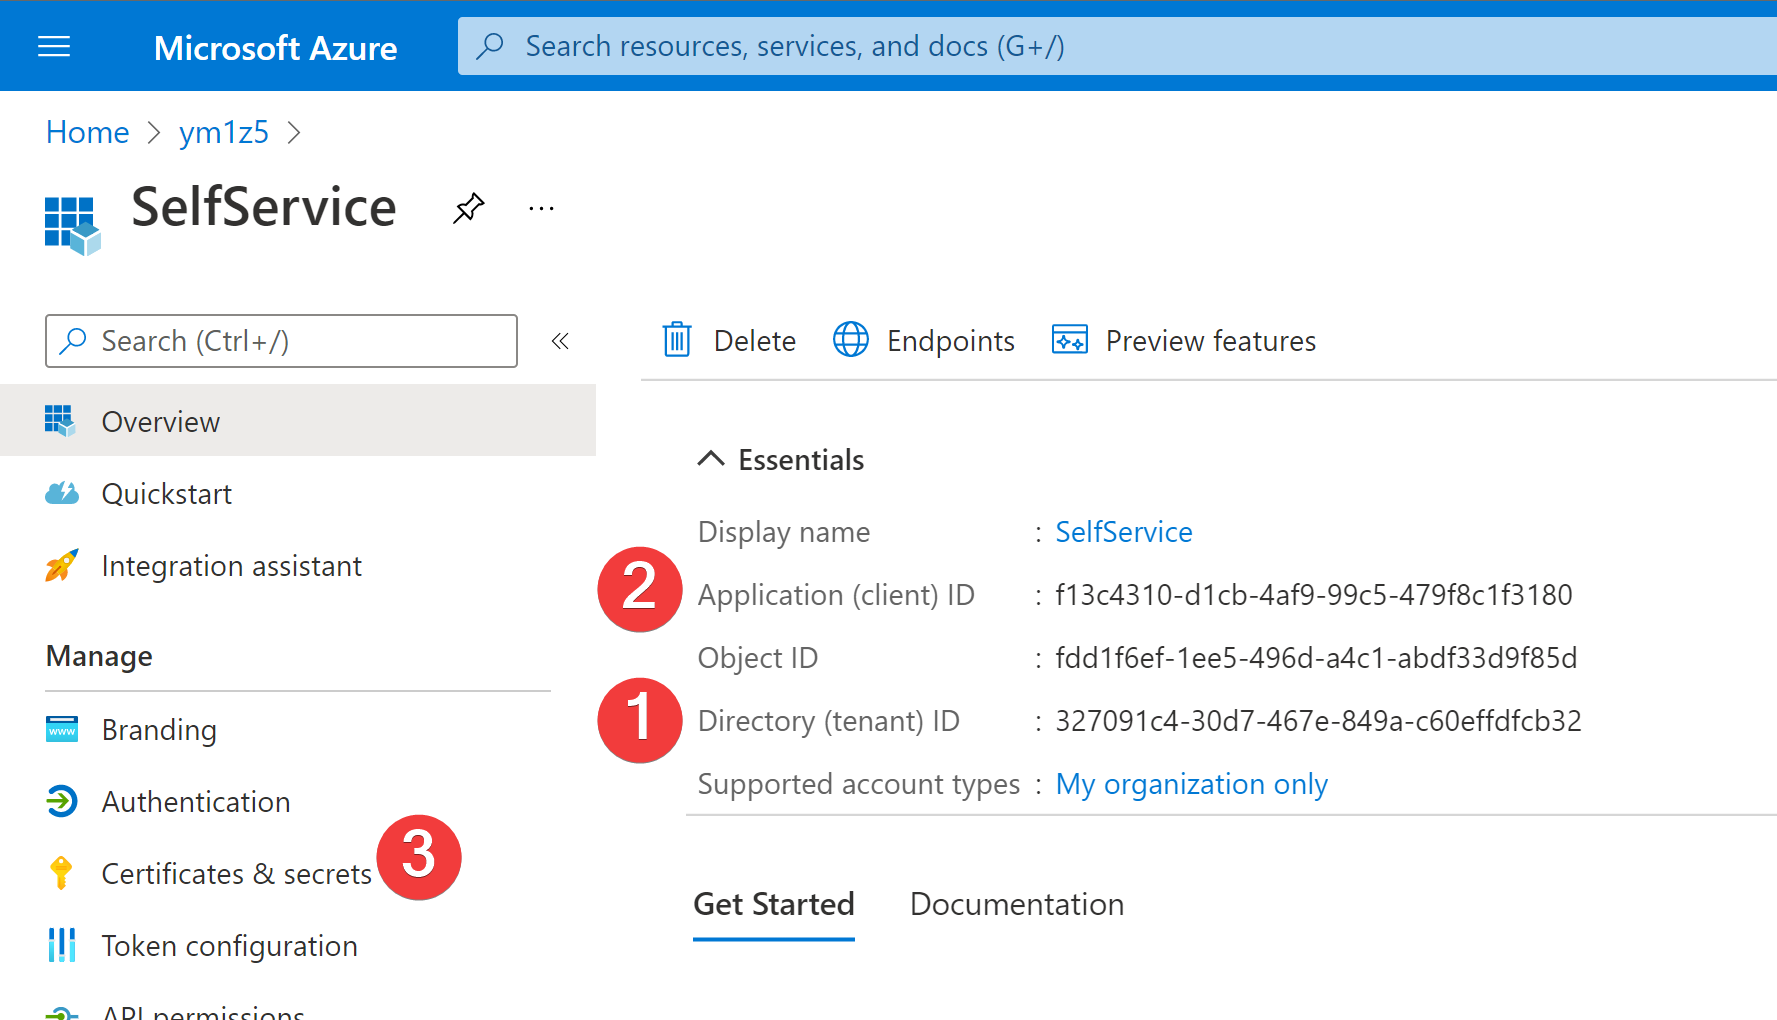The width and height of the screenshot is (1777, 1020).
Task: Click the Branding www icon
Action: [61, 729]
